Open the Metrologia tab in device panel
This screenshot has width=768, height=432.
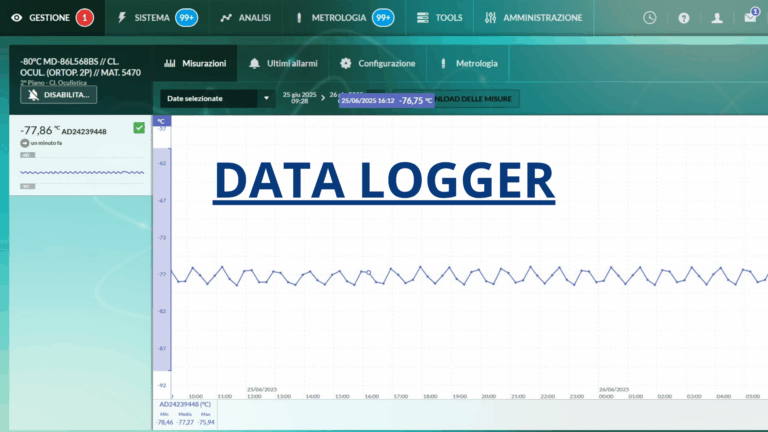point(468,63)
